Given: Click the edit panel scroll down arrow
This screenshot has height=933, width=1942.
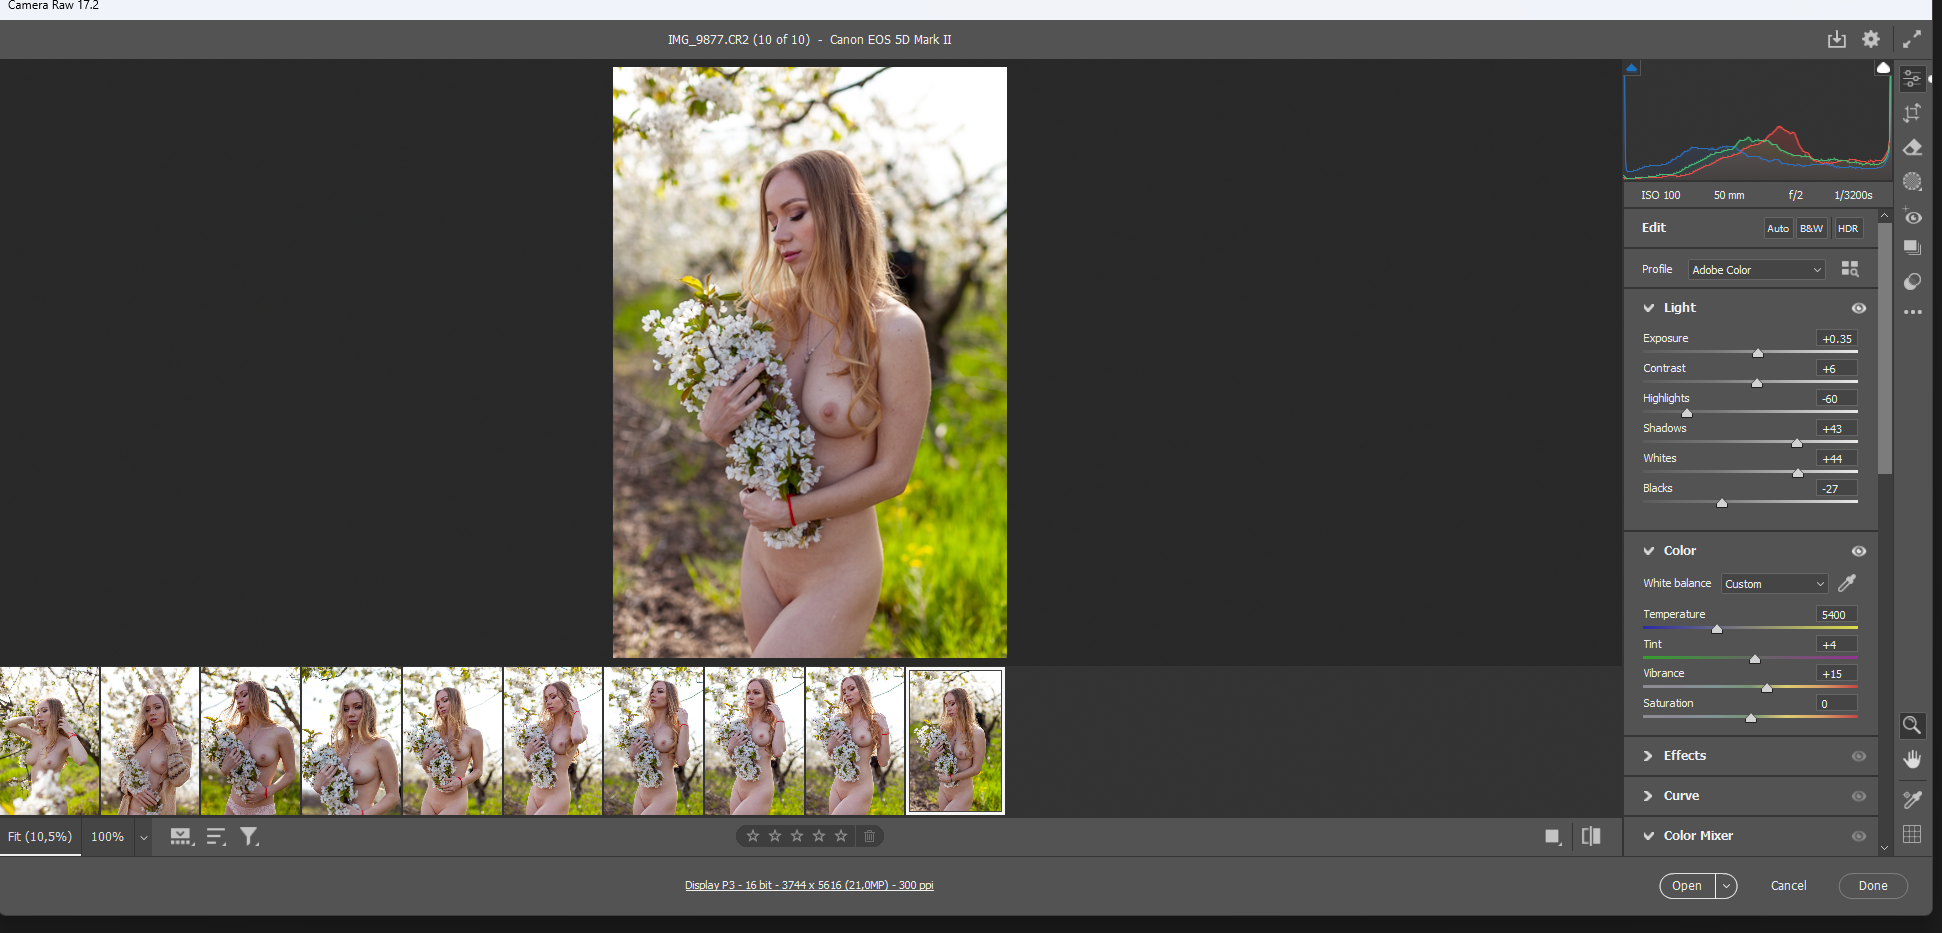Looking at the screenshot, I should pos(1885,848).
